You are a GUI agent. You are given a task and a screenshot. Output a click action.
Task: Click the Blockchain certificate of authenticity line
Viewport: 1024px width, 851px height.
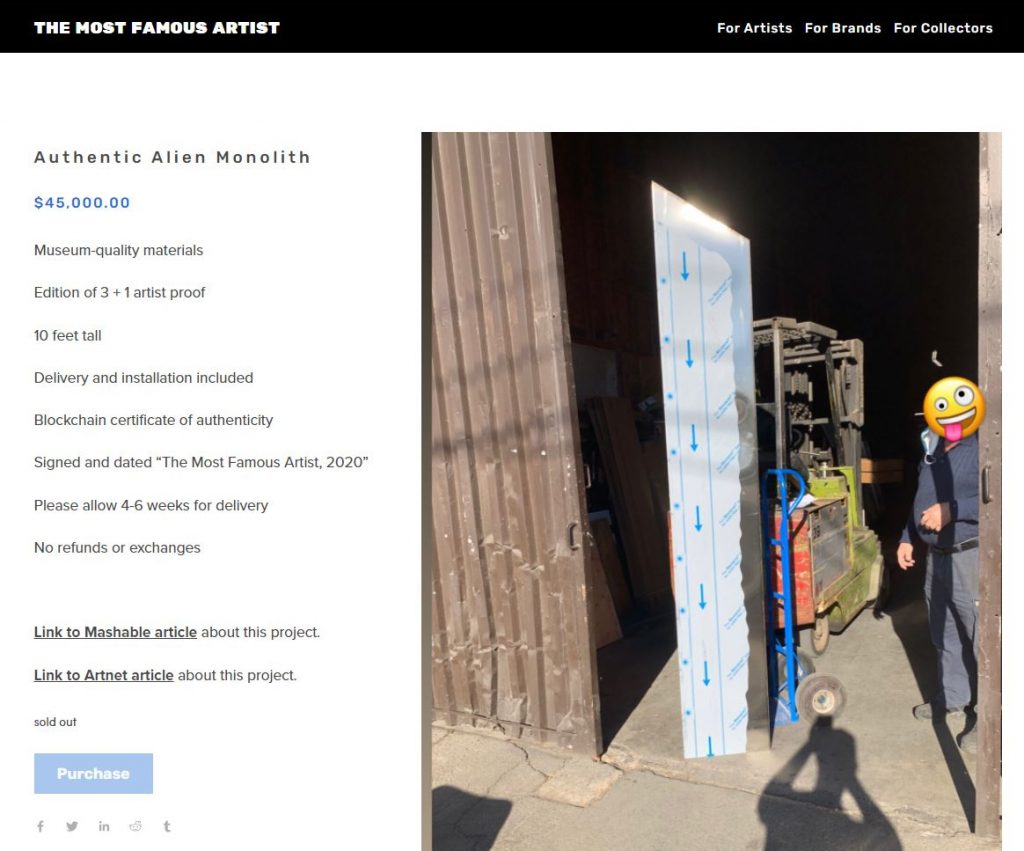(153, 420)
